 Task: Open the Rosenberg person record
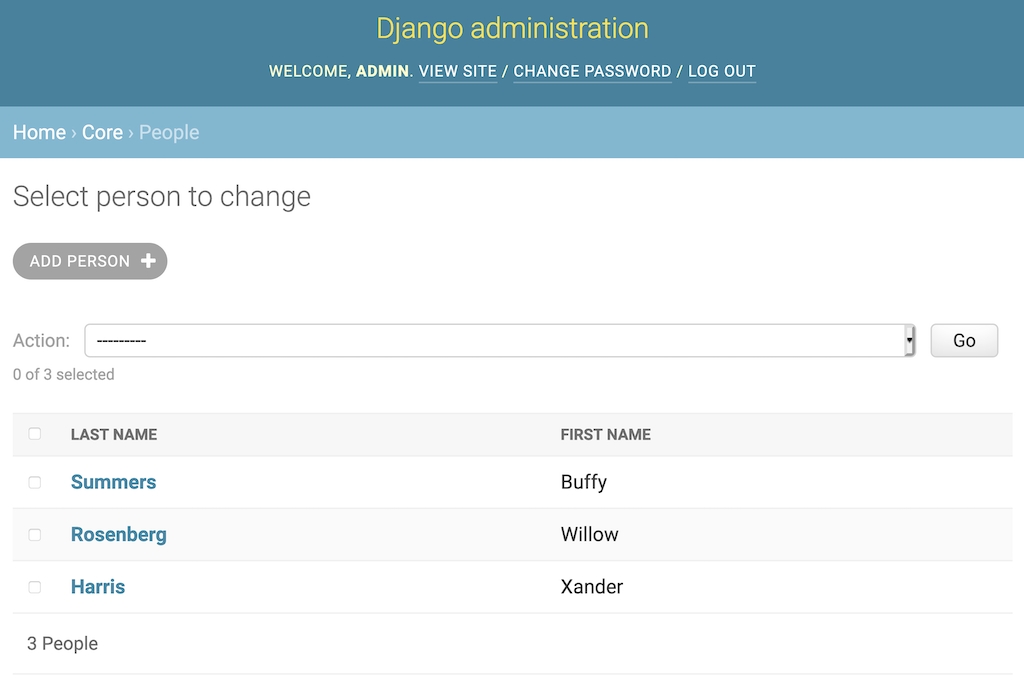[118, 535]
